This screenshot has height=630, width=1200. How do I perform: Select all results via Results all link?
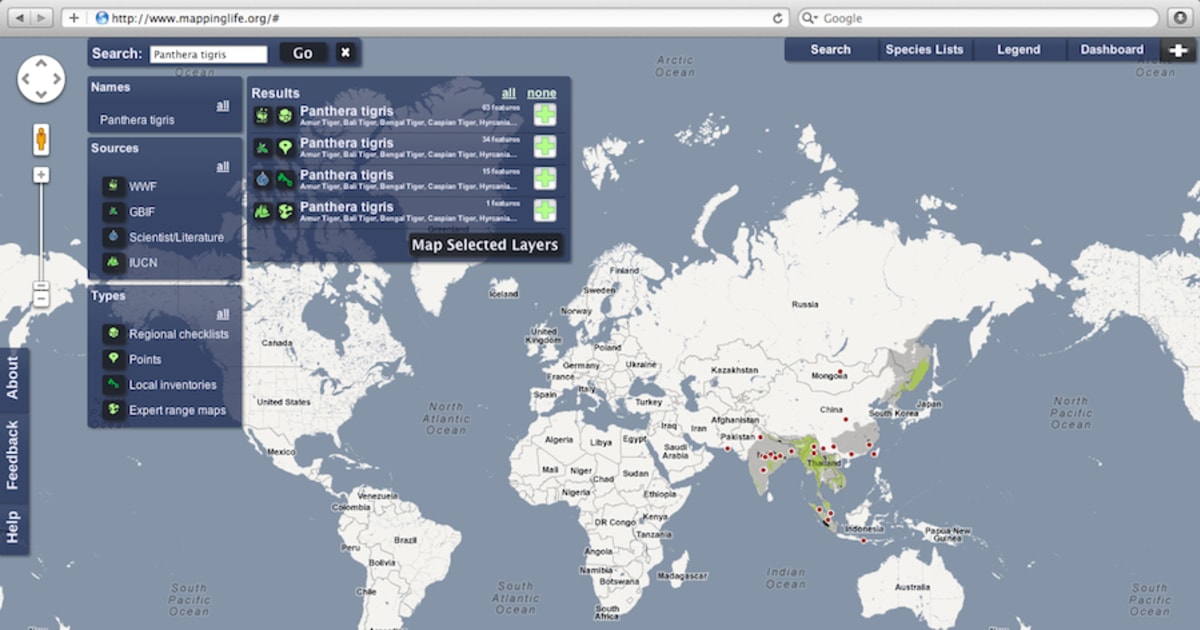point(509,93)
